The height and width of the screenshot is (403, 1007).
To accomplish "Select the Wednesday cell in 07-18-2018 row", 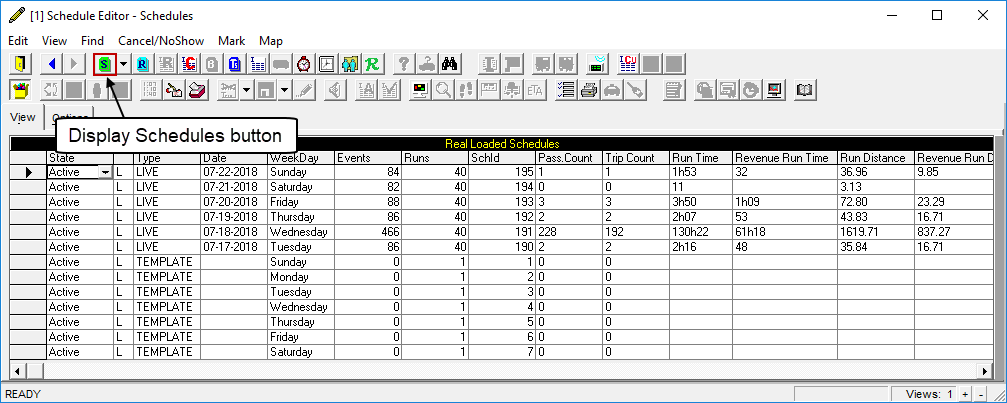I will click(301, 232).
